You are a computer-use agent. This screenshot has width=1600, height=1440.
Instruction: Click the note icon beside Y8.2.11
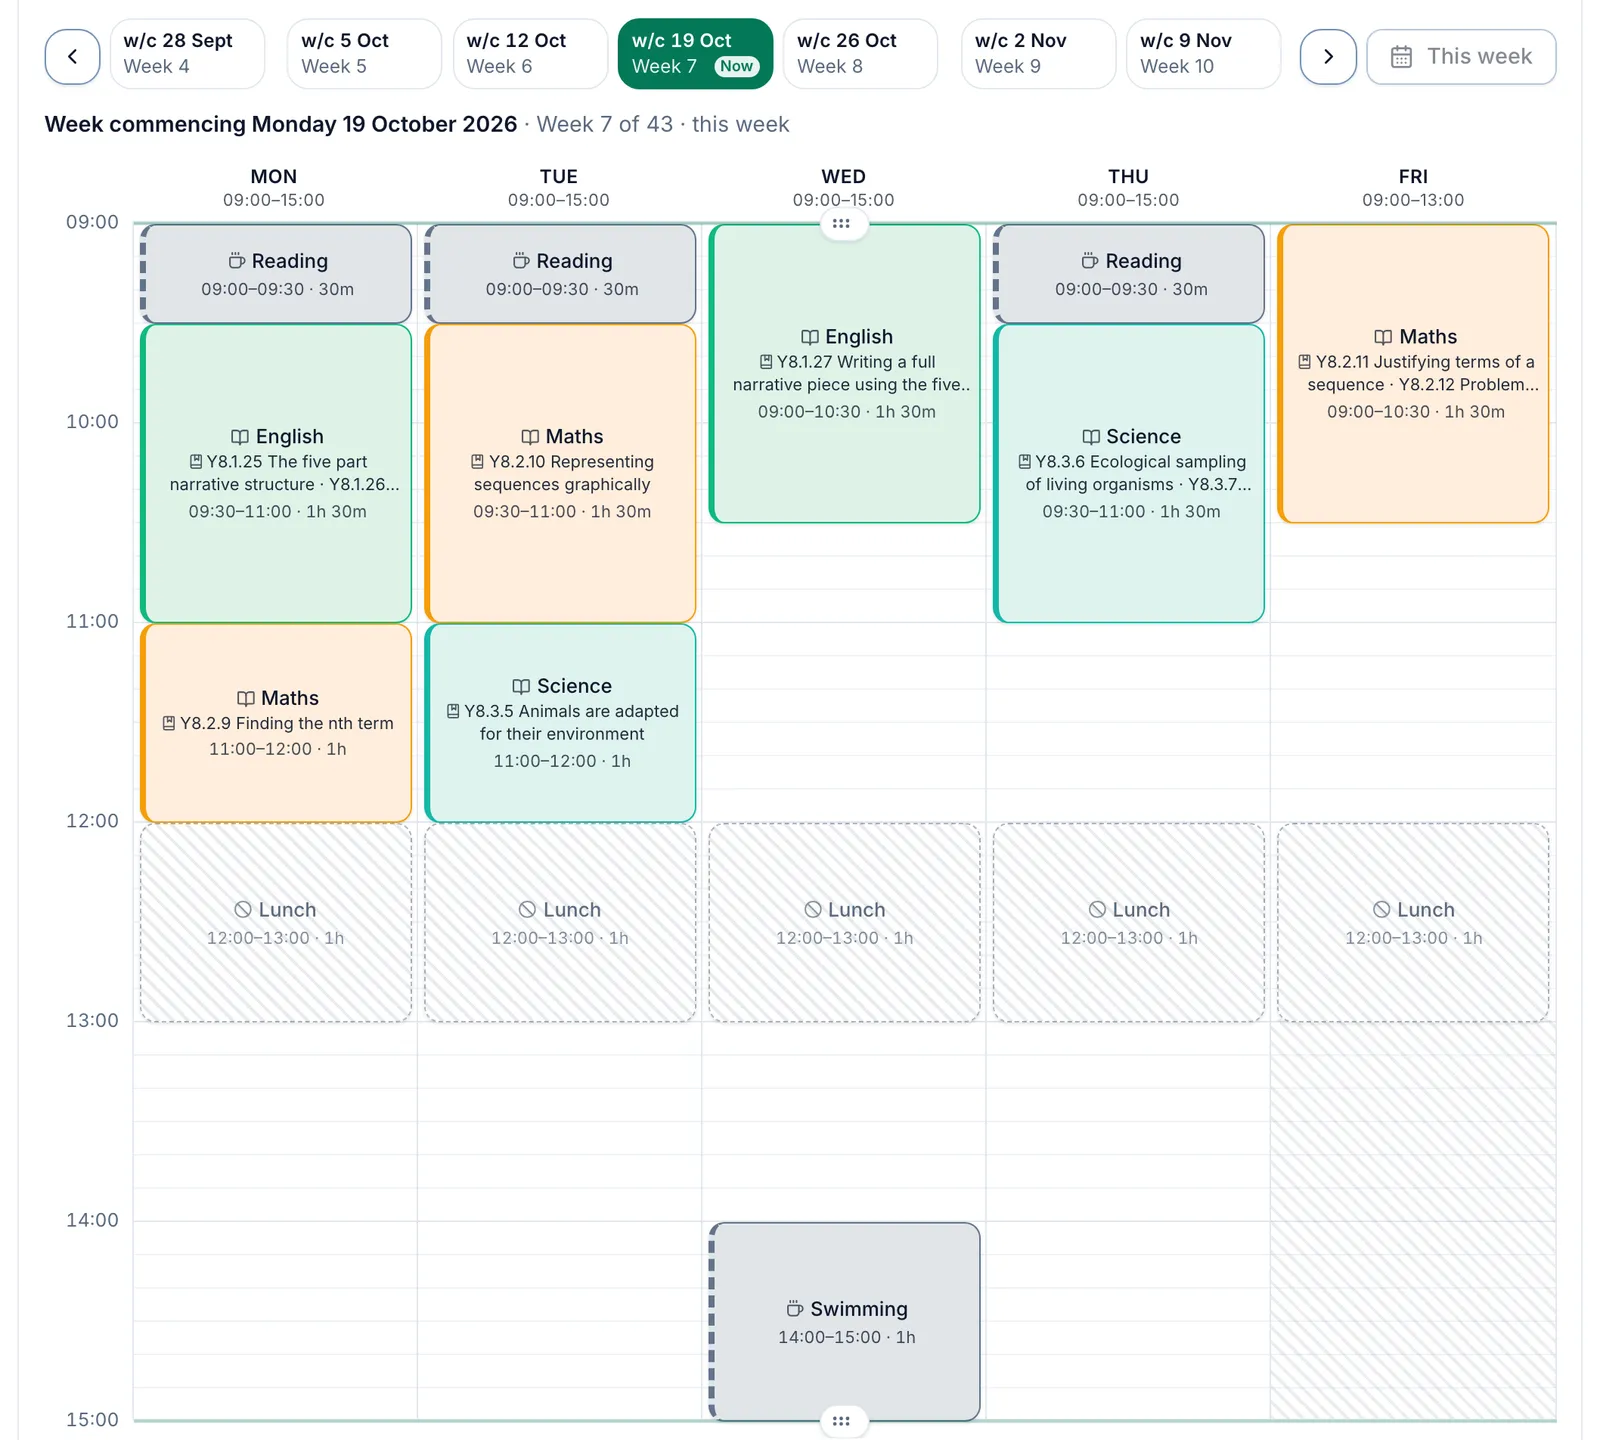(1305, 361)
